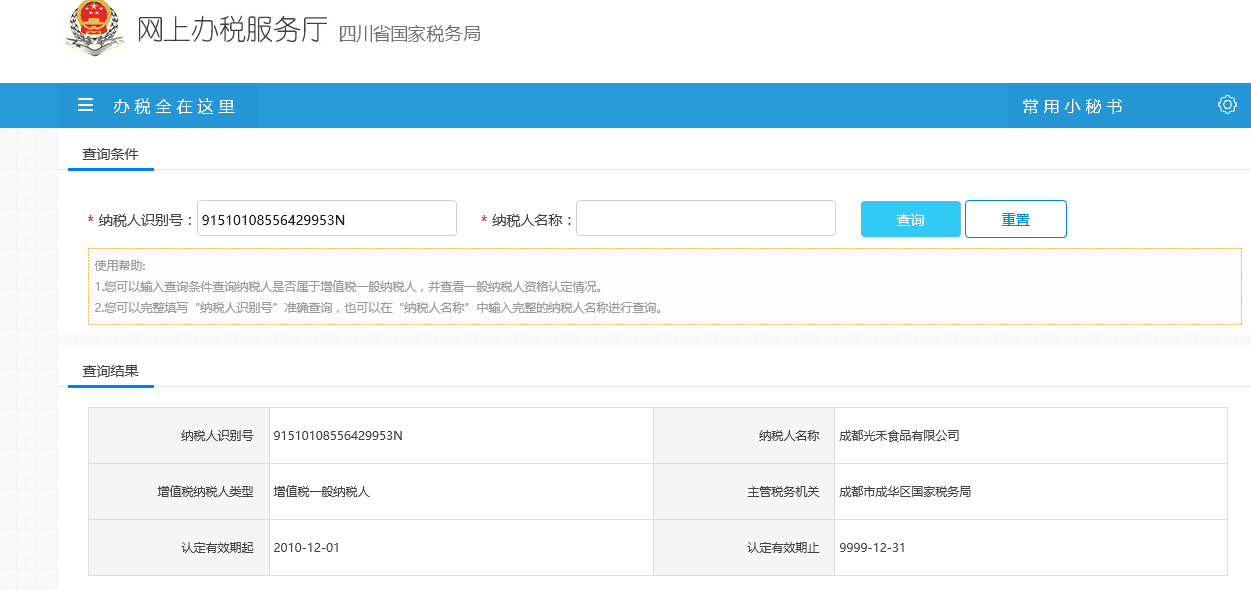Select the 查询结果 tab
The width and height of the screenshot is (1251, 590).
(110, 371)
